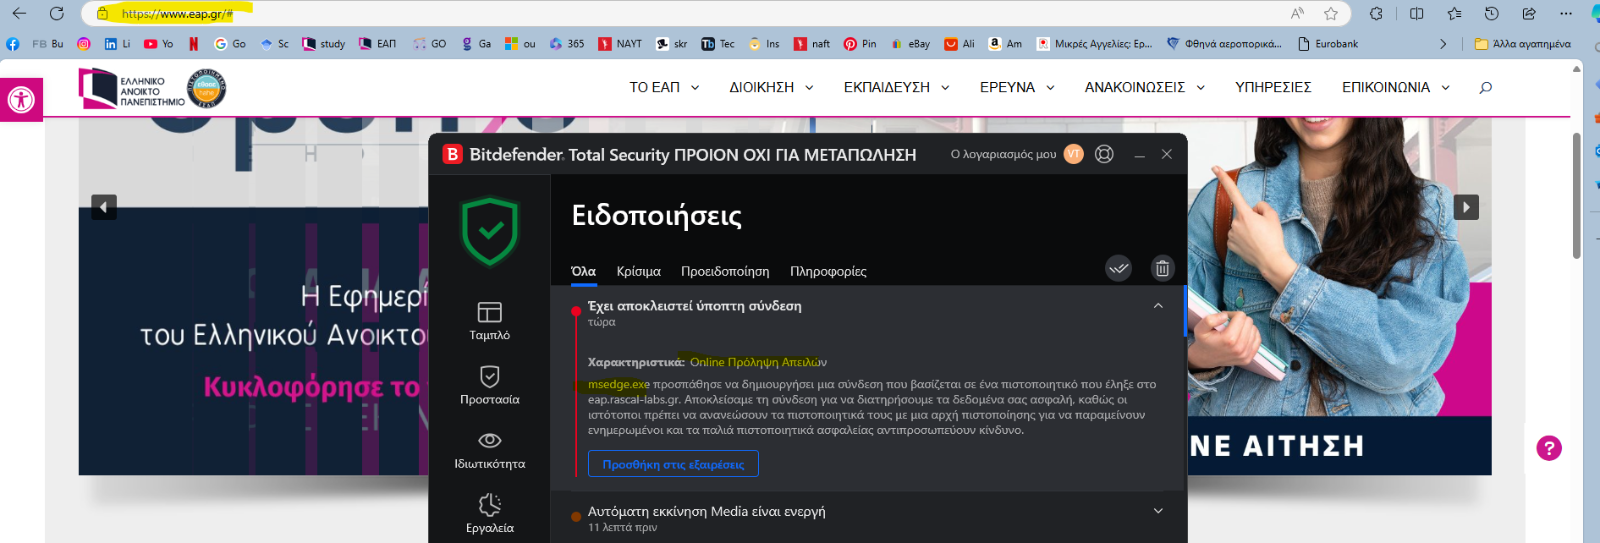This screenshot has height=543, width=1600.
Task: Open the 'Φθηνά αεροπορικά' bookmark
Action: click(1224, 44)
